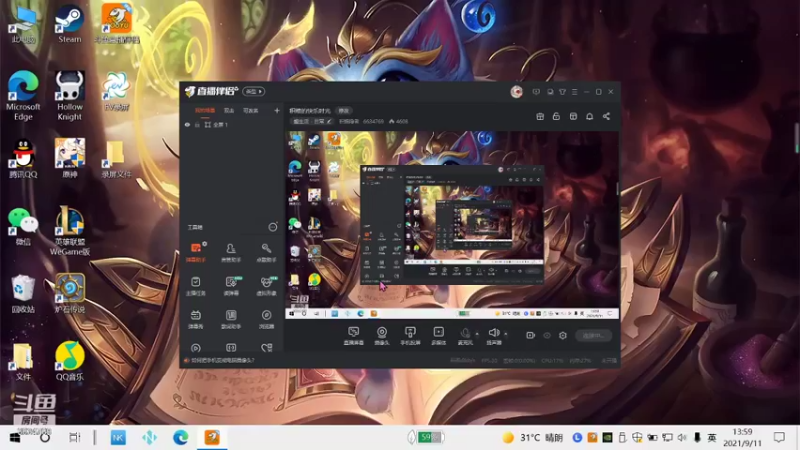The height and width of the screenshot is (450, 800).
Task: Open the bracket-box tool in bottom toolbox row
Action: click(x=231, y=348)
